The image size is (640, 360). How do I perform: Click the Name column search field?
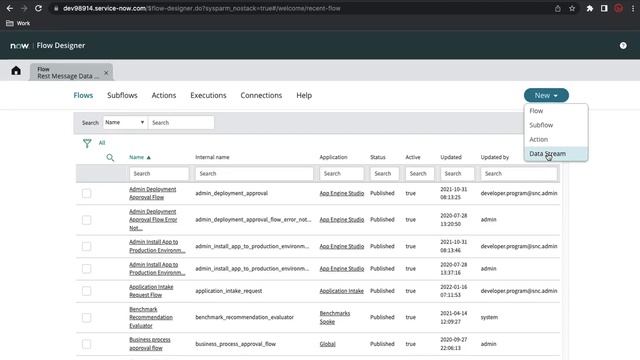(x=159, y=174)
